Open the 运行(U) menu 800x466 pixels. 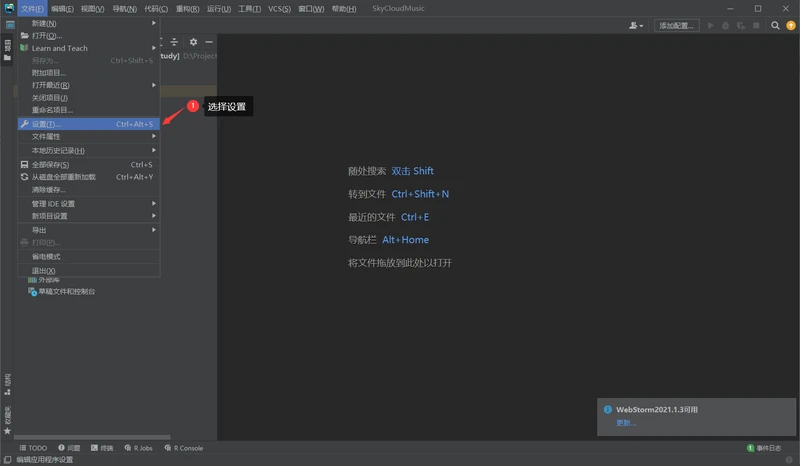[x=219, y=9]
